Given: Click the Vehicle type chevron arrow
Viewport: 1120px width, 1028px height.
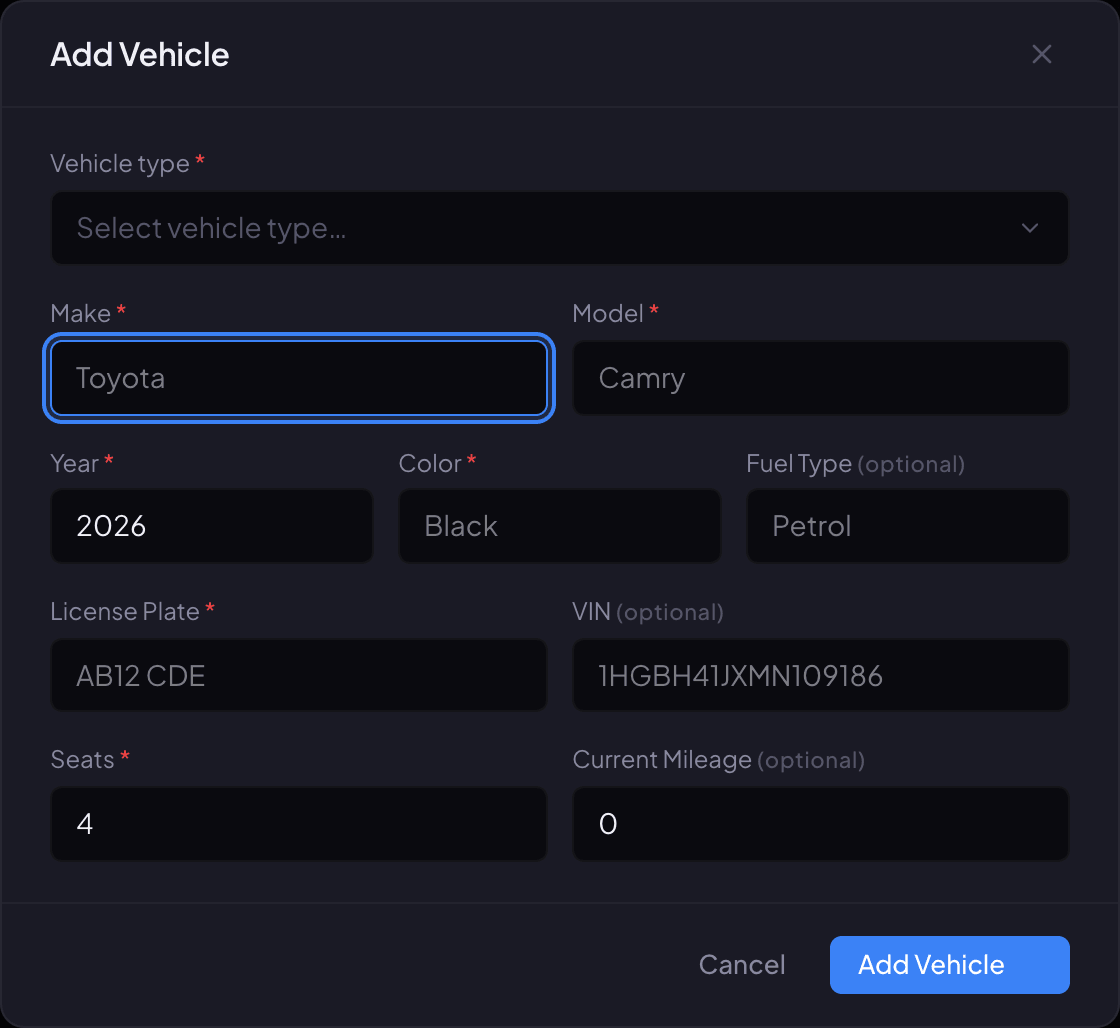Looking at the screenshot, I should pos(1030,228).
